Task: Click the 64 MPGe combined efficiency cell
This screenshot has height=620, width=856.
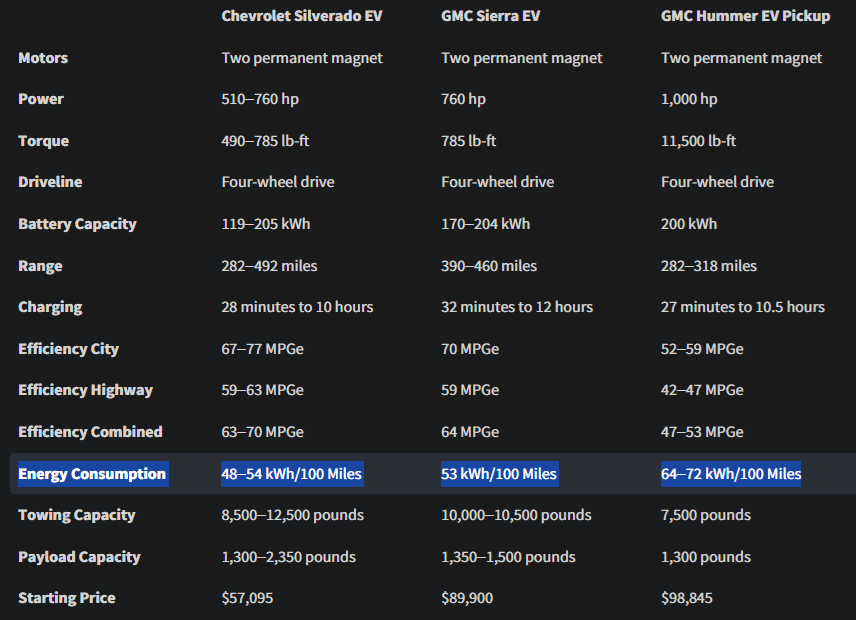Action: coord(470,432)
